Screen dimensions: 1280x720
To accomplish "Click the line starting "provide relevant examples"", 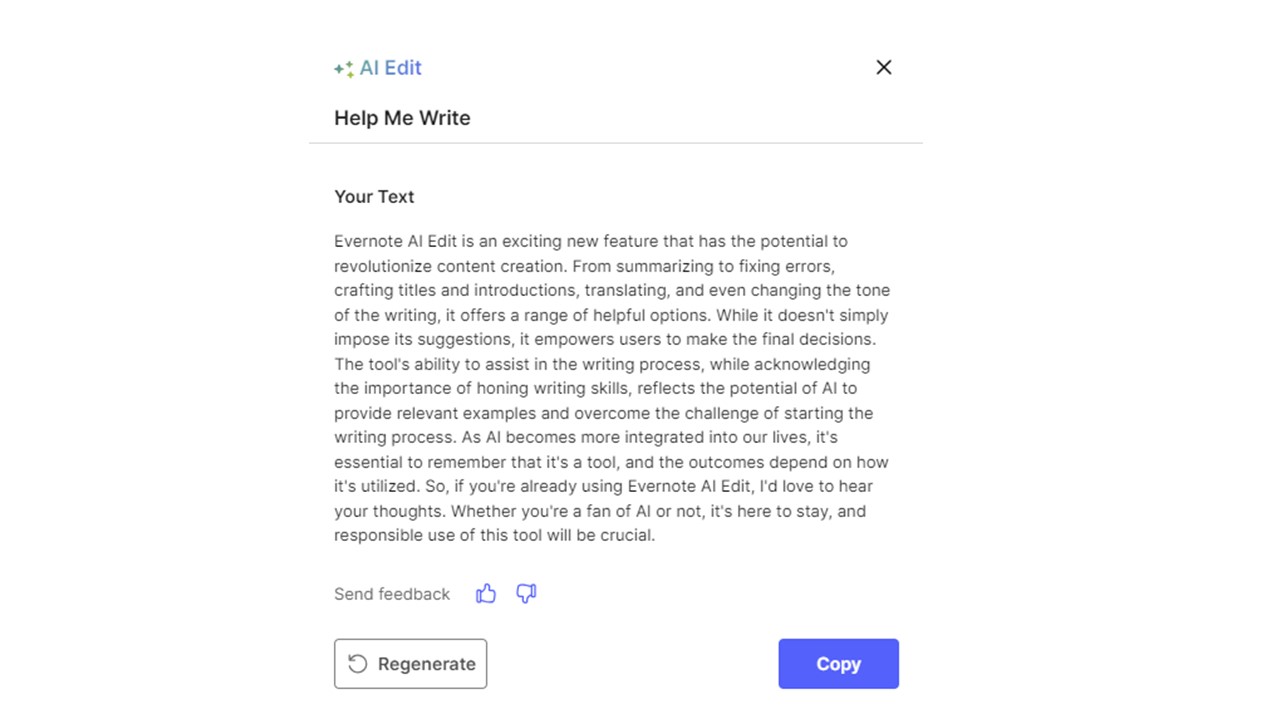I will (x=603, y=413).
